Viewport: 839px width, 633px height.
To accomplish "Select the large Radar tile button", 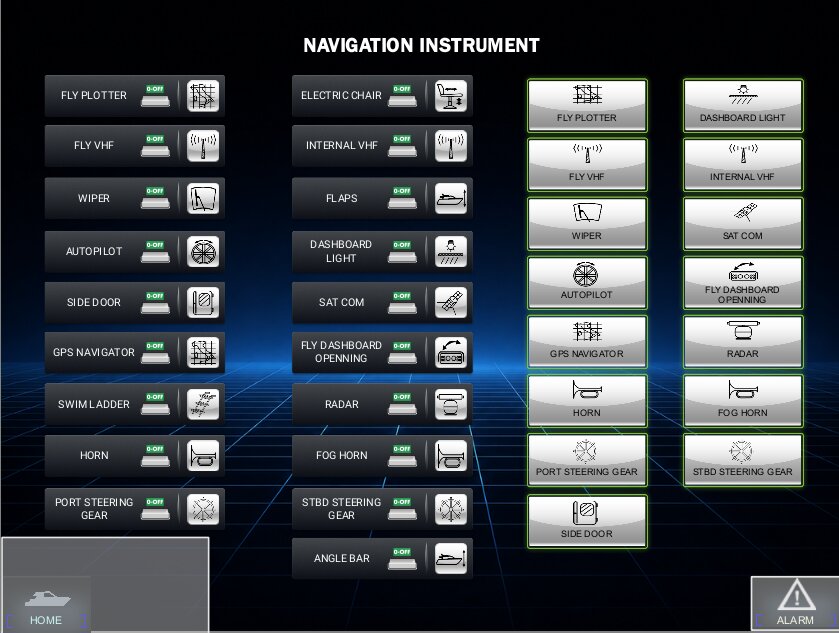I will [743, 342].
